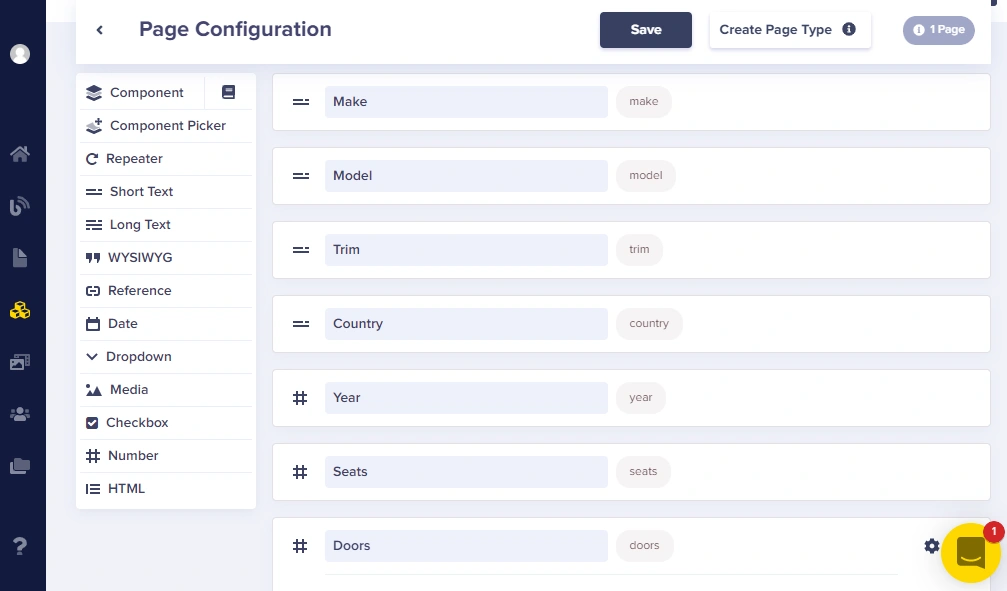Open settings gear for Doors field
Image resolution: width=1007 pixels, height=591 pixels.
(932, 546)
